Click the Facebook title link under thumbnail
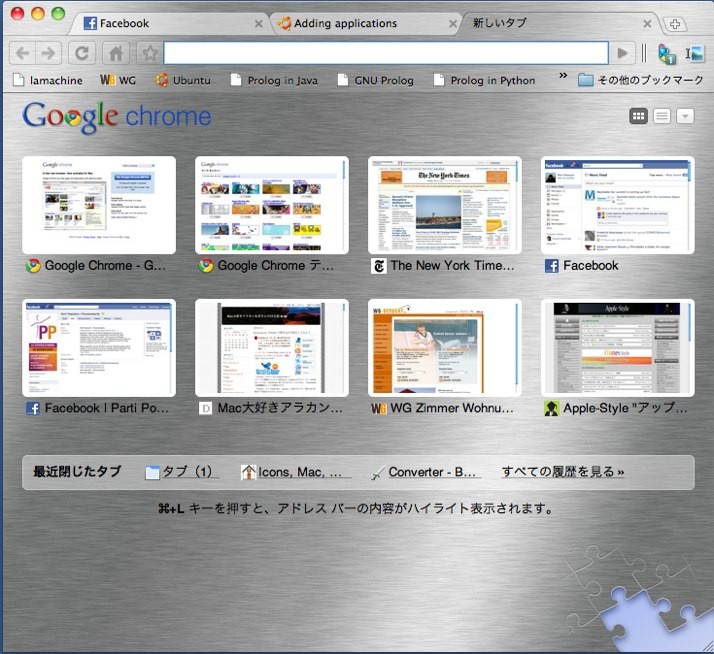The width and height of the screenshot is (714, 654). click(591, 266)
